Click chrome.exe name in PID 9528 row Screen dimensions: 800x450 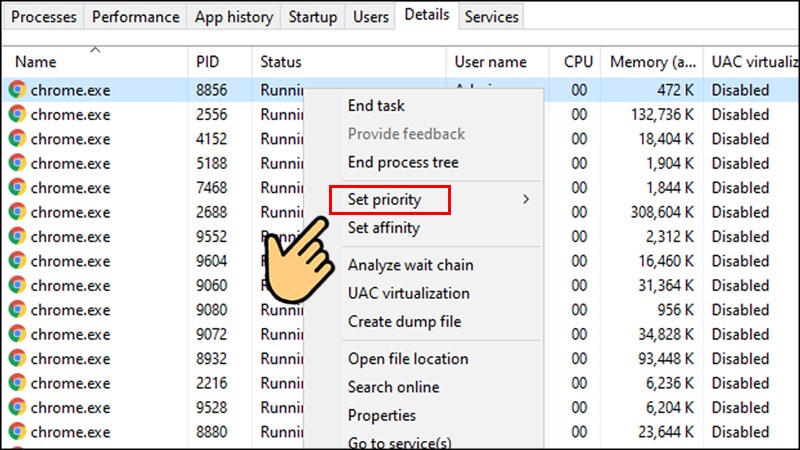[70, 408]
